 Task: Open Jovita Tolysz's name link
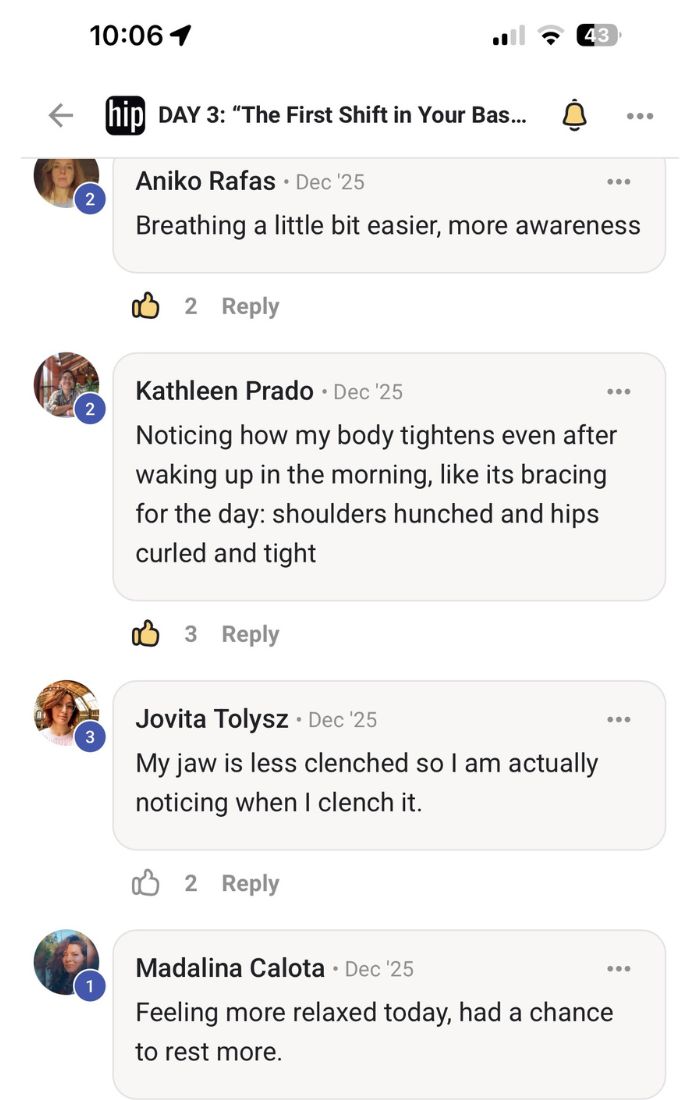(212, 719)
